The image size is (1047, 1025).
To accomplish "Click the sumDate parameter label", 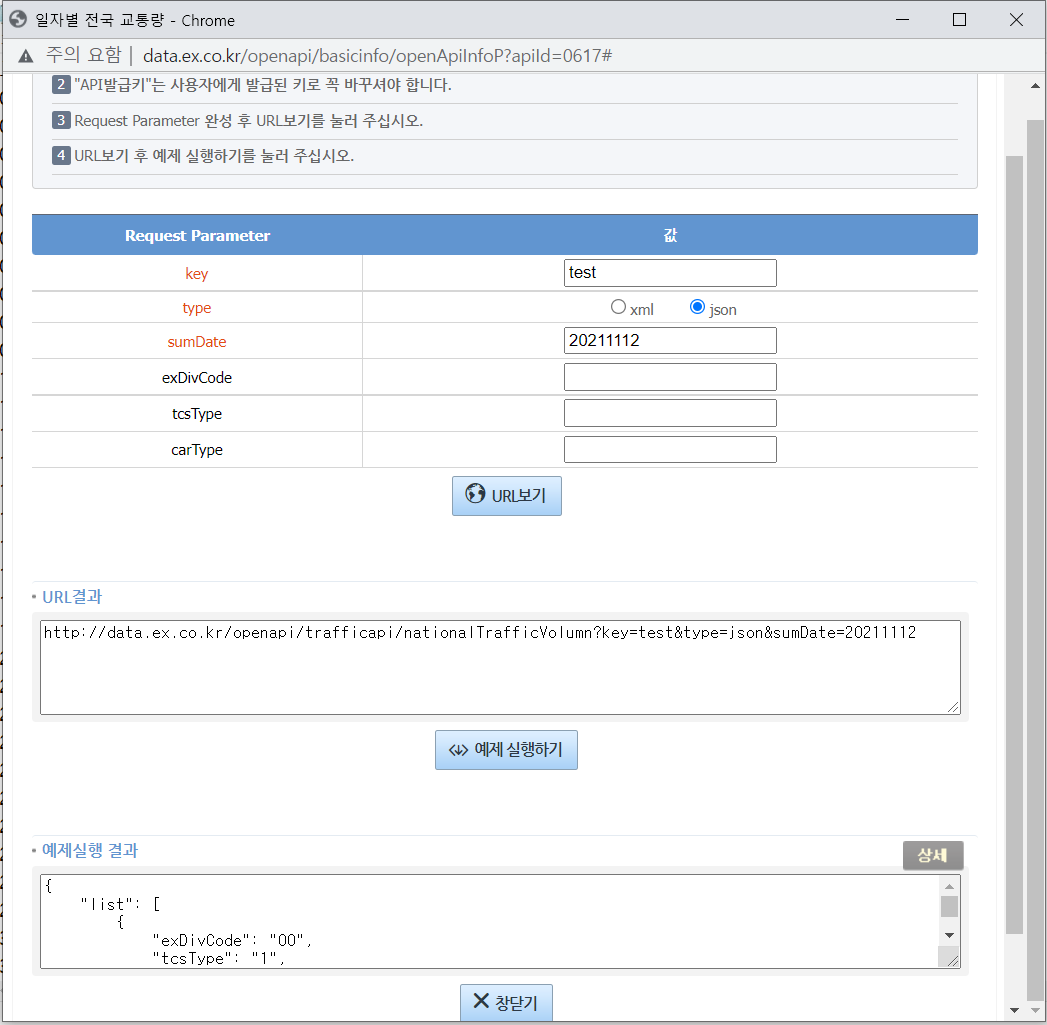I will [197, 342].
